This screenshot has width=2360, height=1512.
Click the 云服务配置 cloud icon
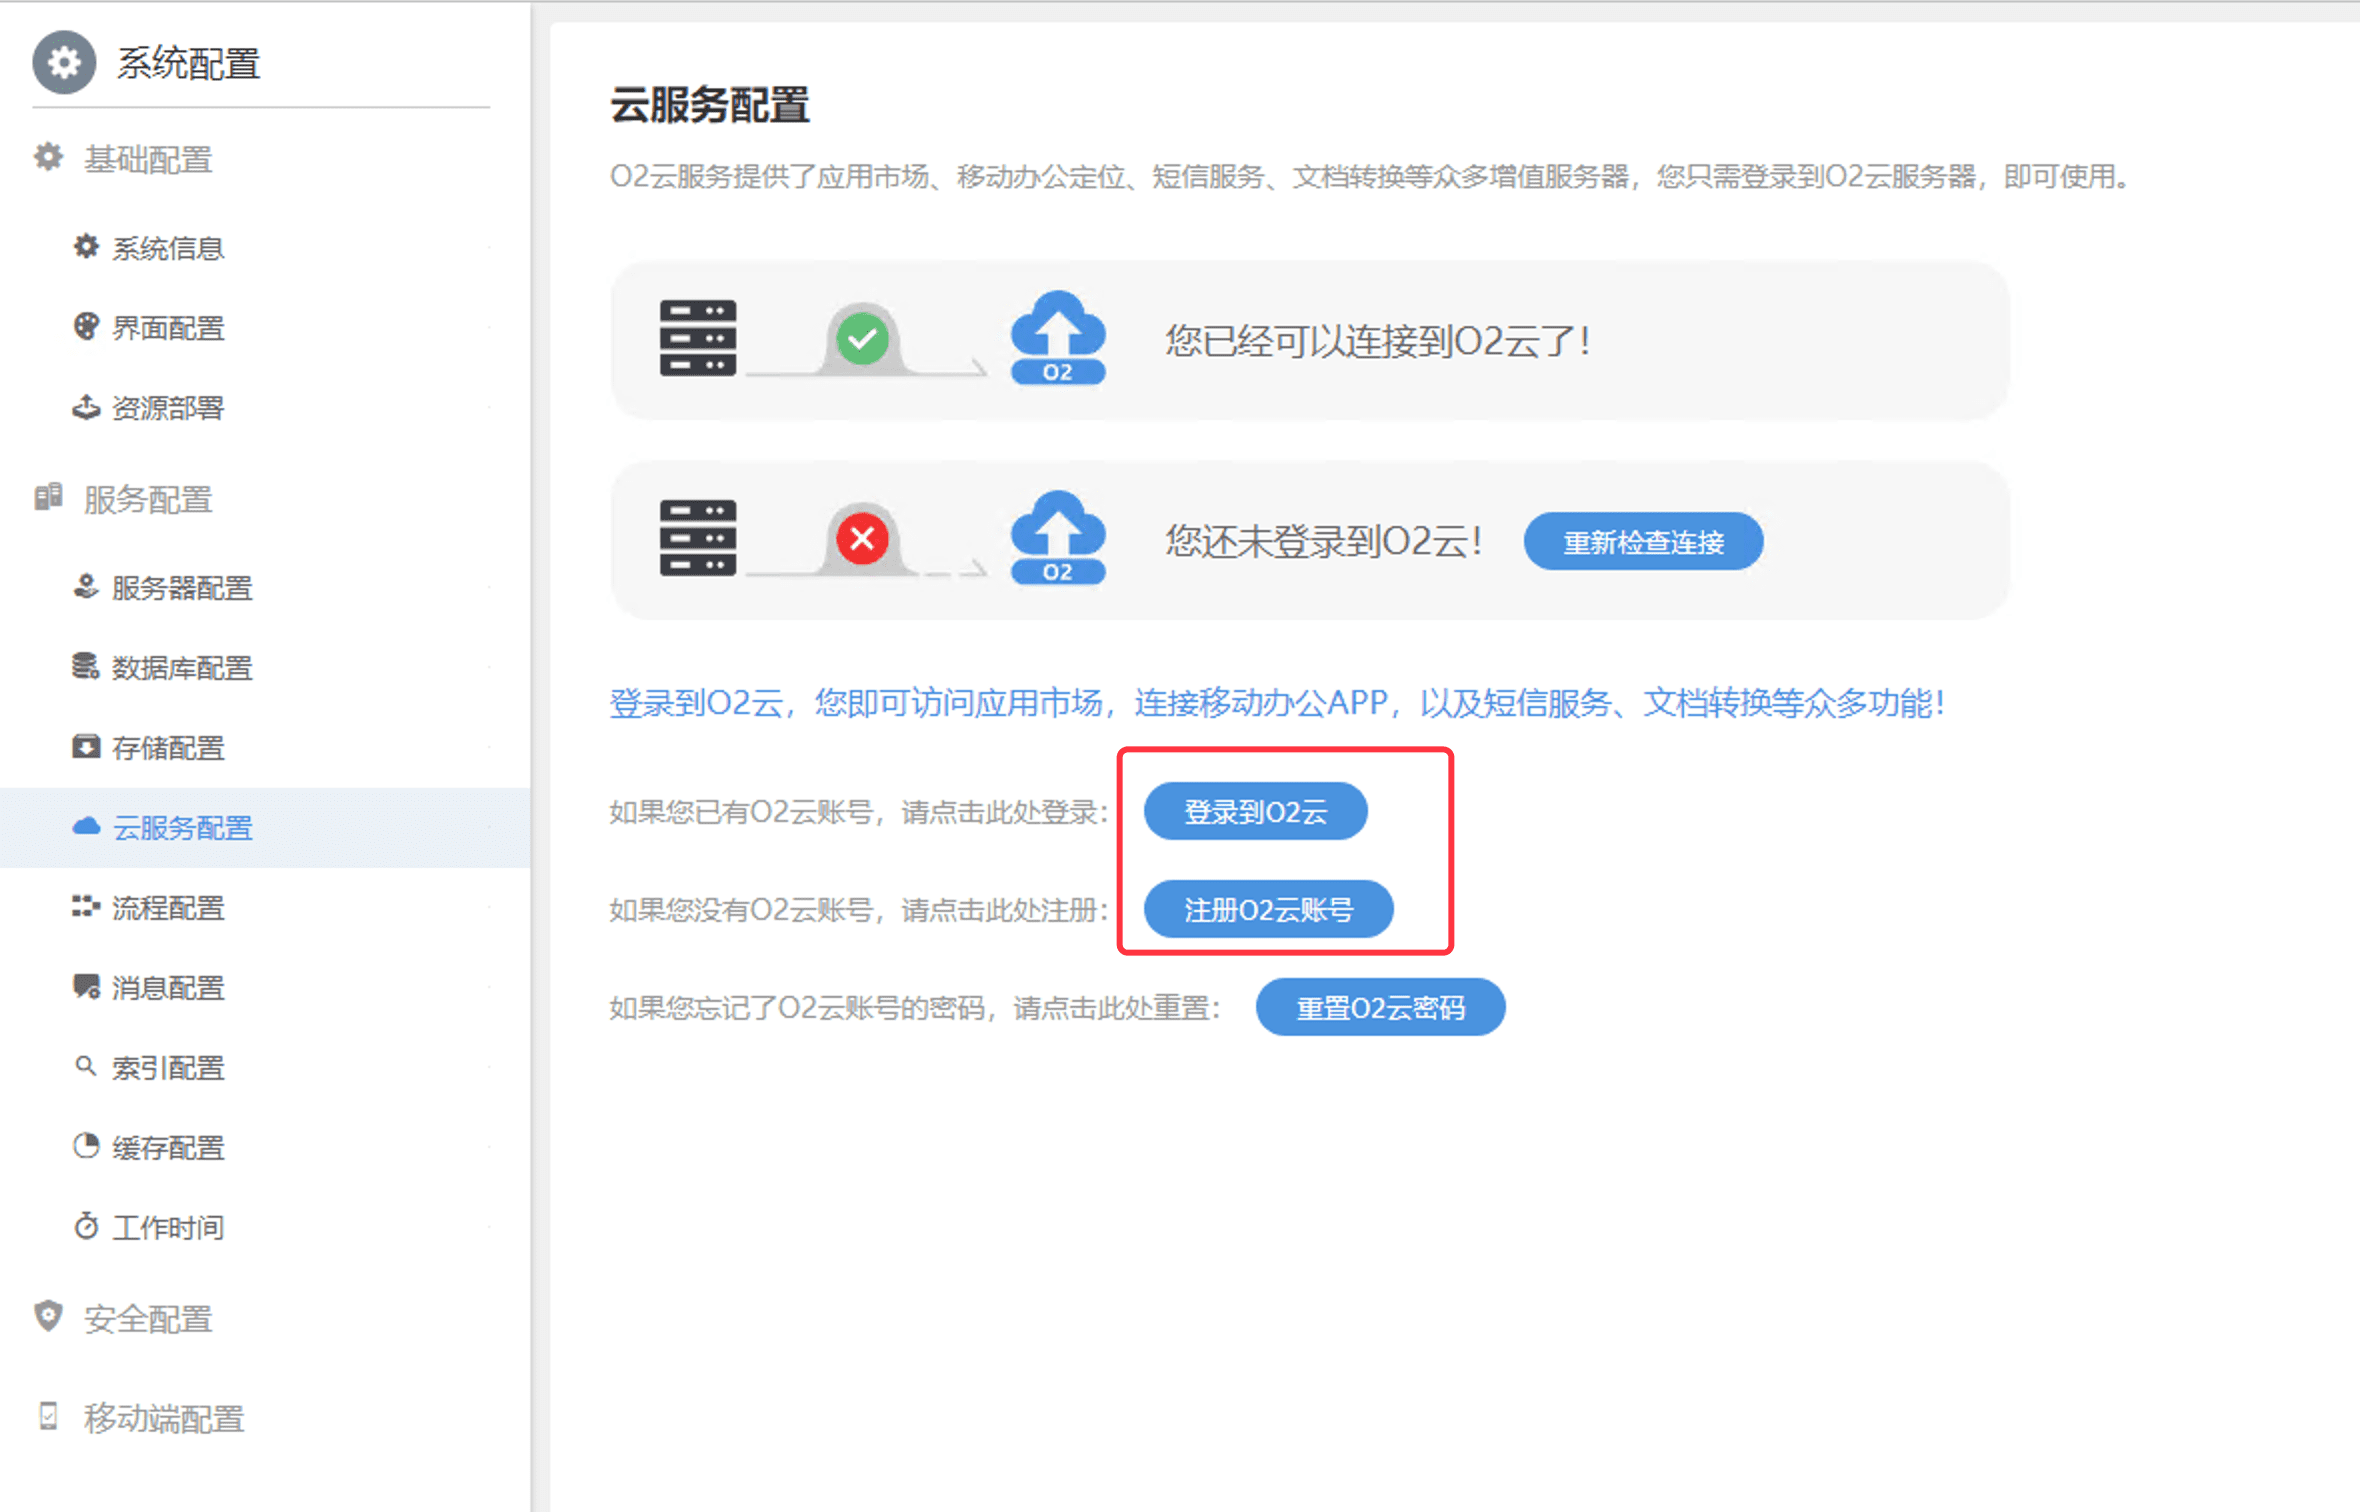tap(86, 827)
